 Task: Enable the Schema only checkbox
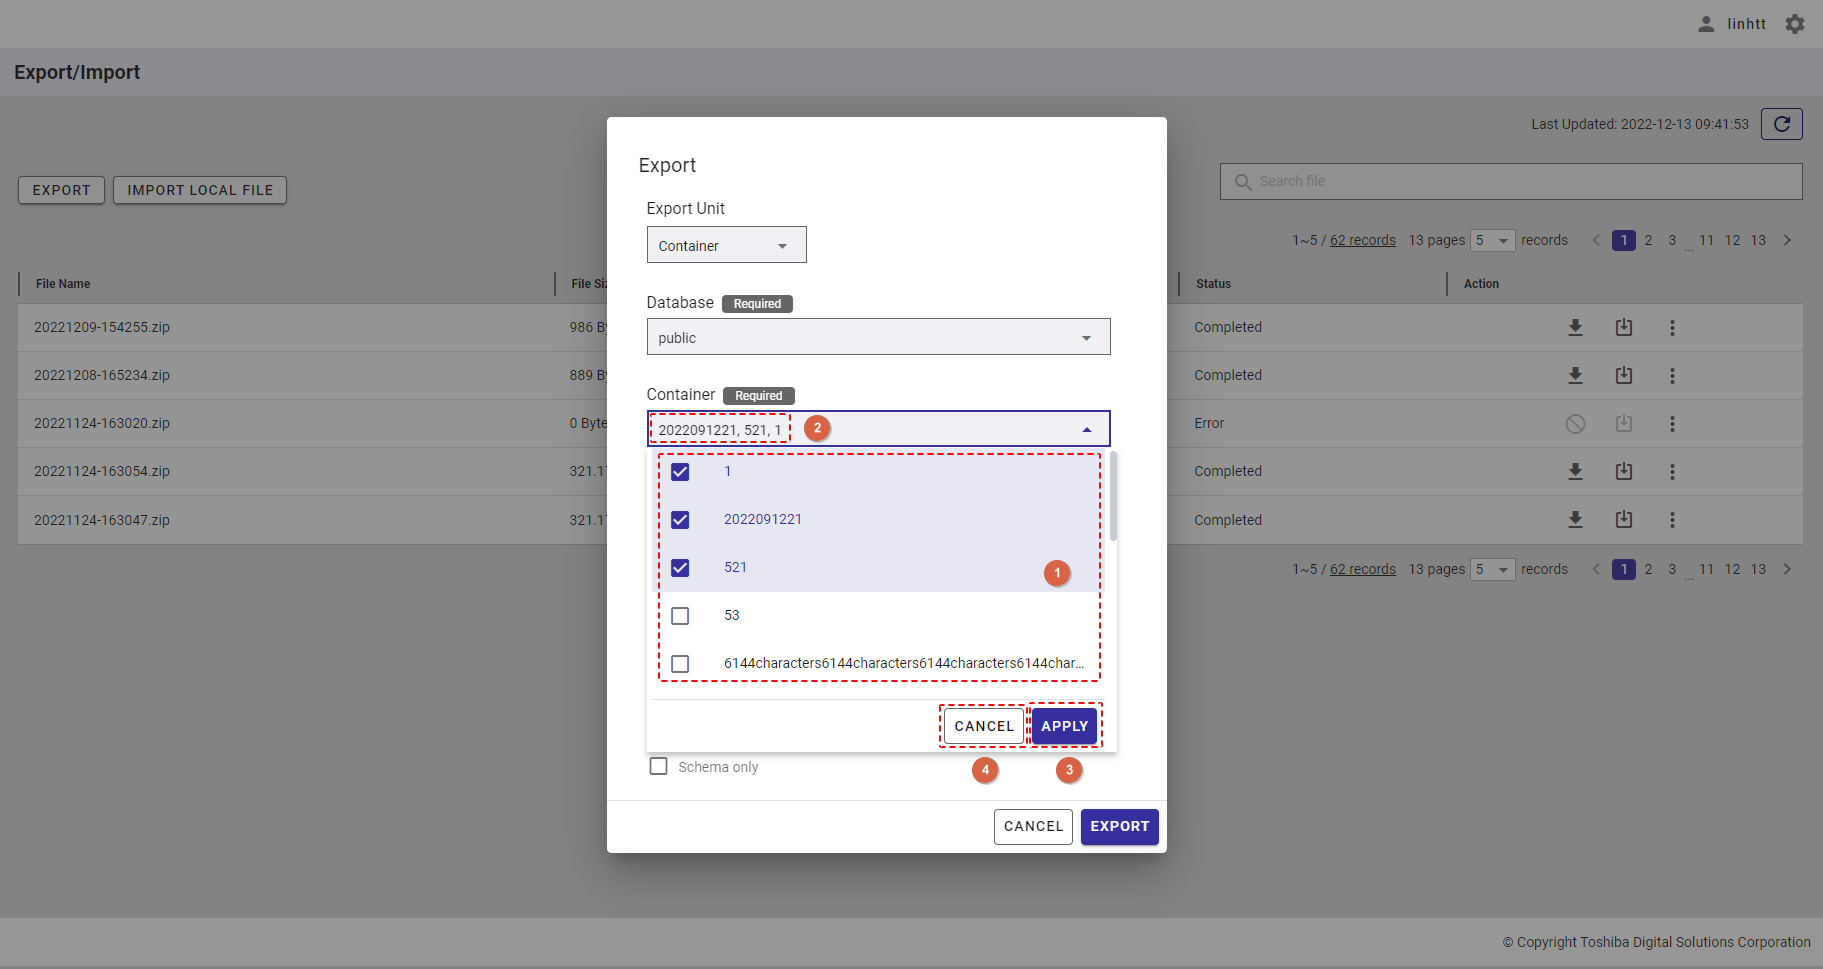658,767
